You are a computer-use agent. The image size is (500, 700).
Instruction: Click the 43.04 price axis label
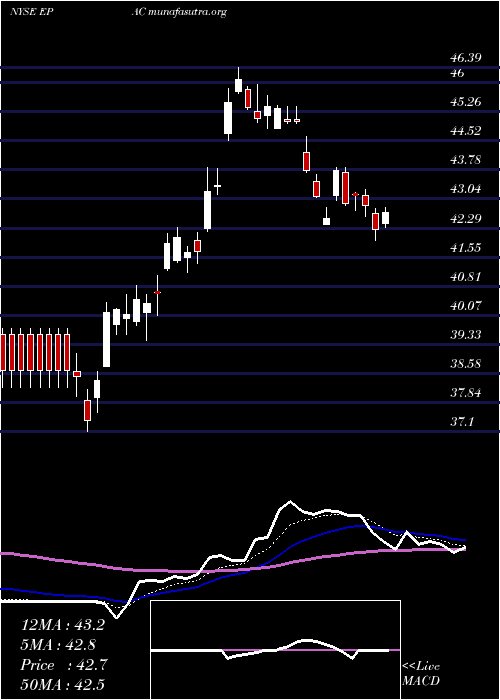466,189
